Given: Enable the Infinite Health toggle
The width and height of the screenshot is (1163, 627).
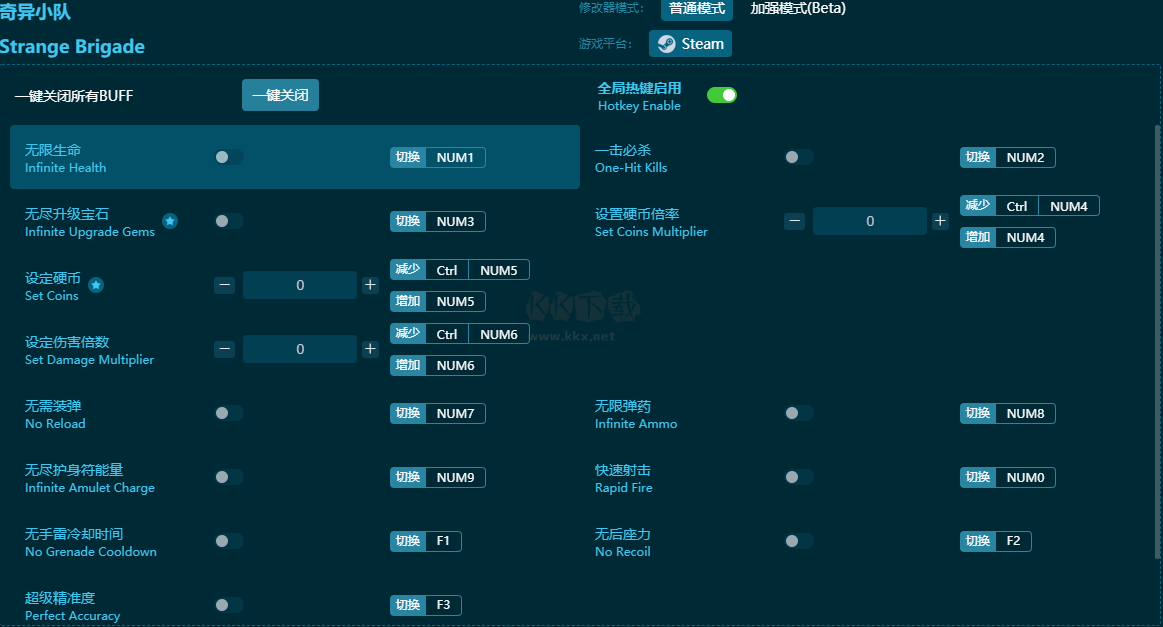Looking at the screenshot, I should tap(228, 157).
